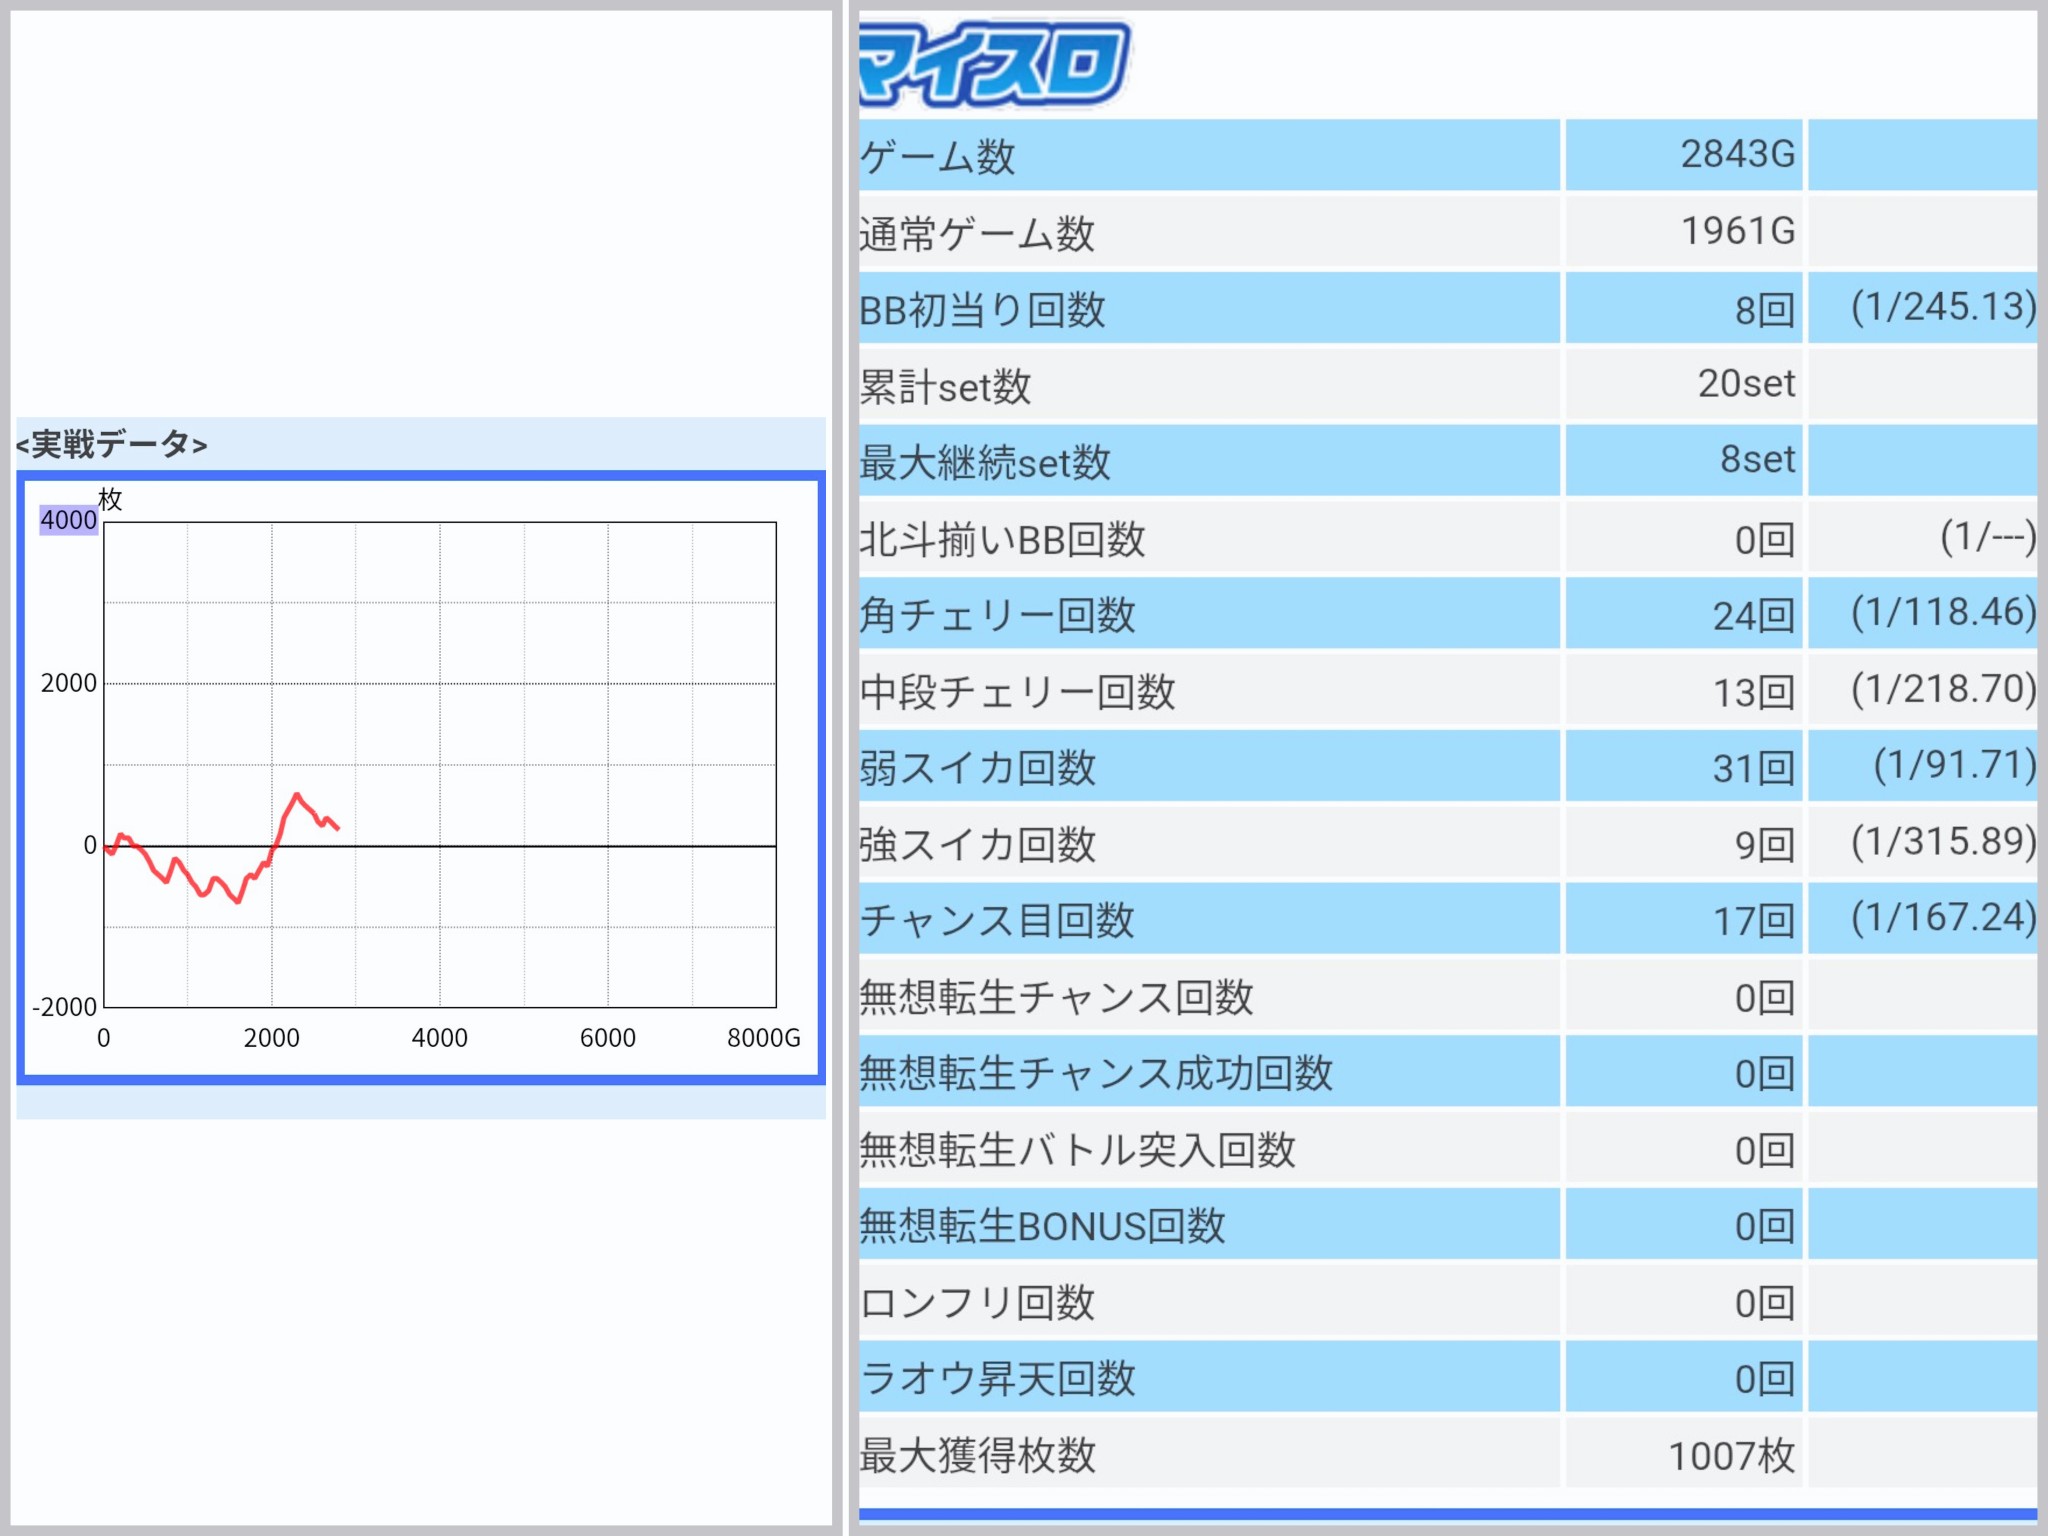Select the チャンス目回数 row label

pos(997,920)
